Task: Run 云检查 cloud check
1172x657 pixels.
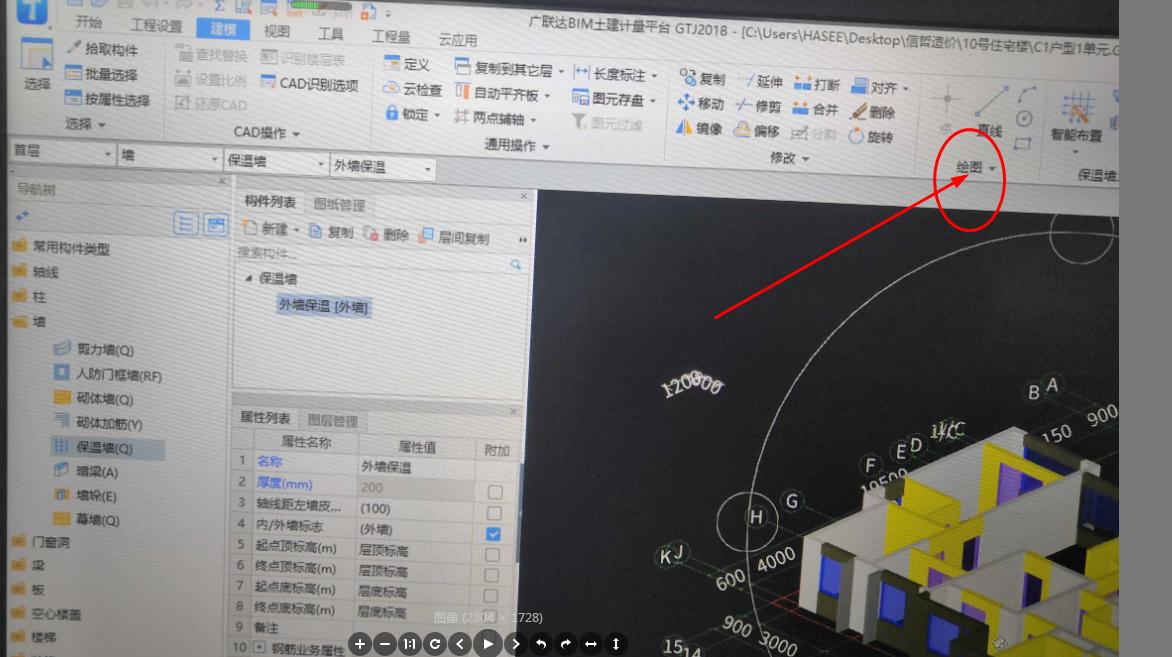Action: [x=413, y=90]
